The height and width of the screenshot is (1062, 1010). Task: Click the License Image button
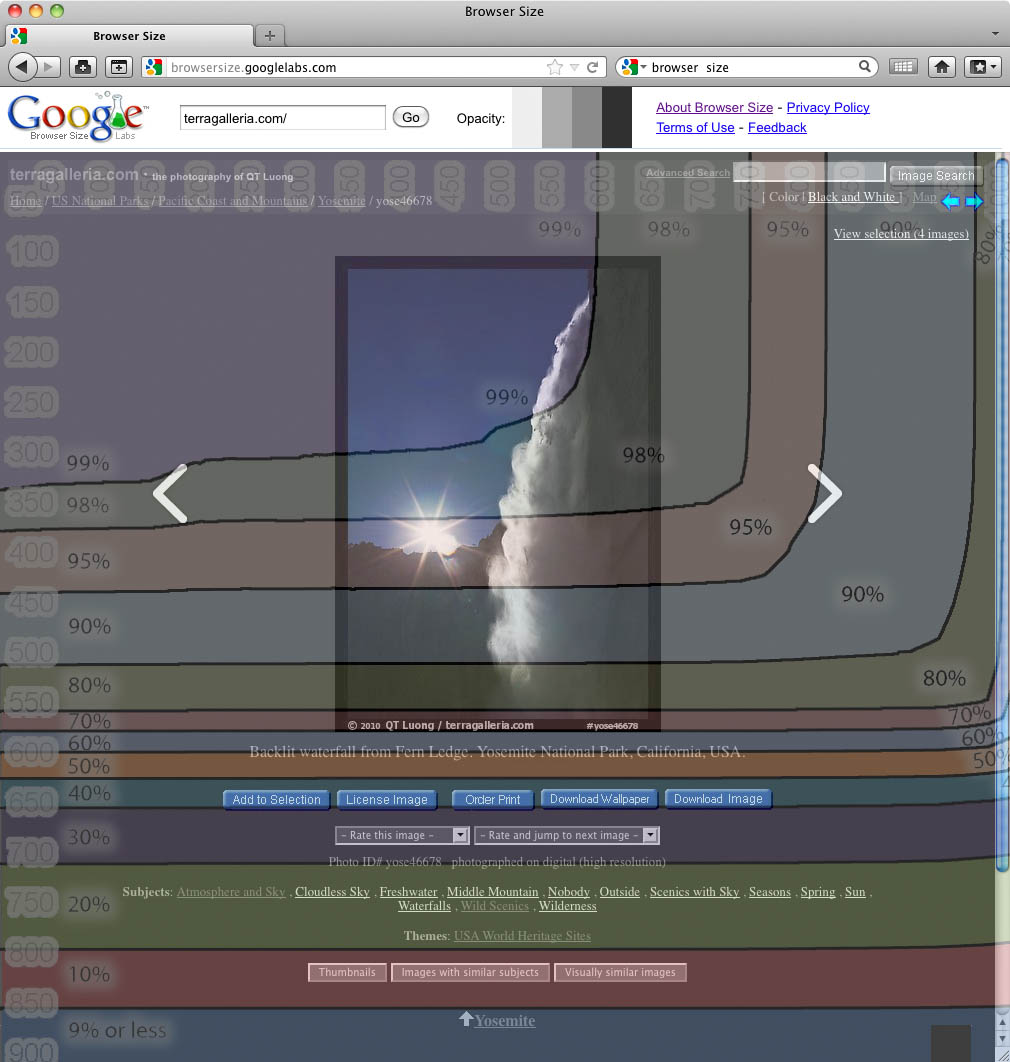(387, 800)
